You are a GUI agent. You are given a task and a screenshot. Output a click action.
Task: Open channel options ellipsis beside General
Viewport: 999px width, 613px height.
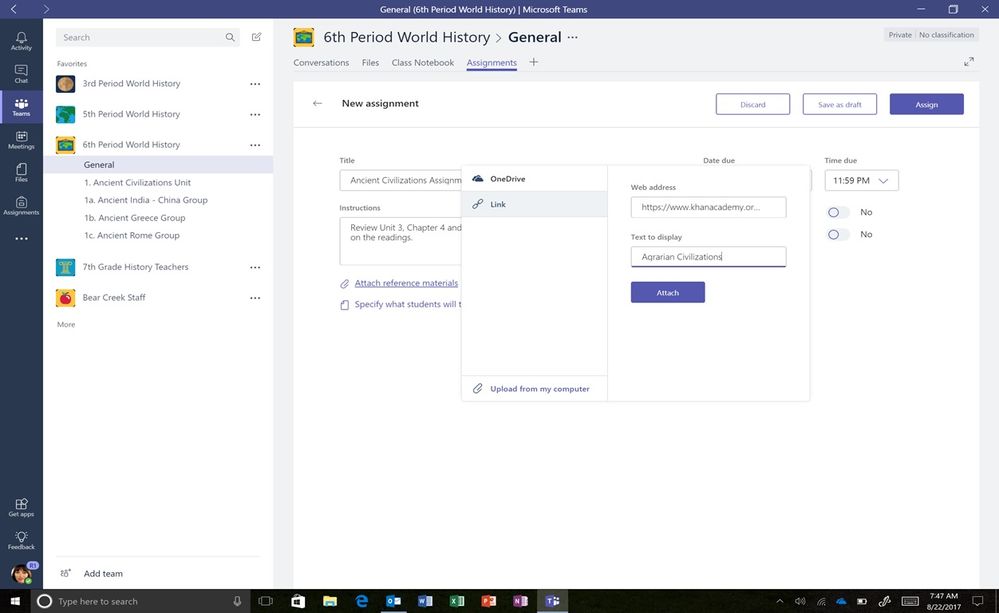[x=573, y=37]
